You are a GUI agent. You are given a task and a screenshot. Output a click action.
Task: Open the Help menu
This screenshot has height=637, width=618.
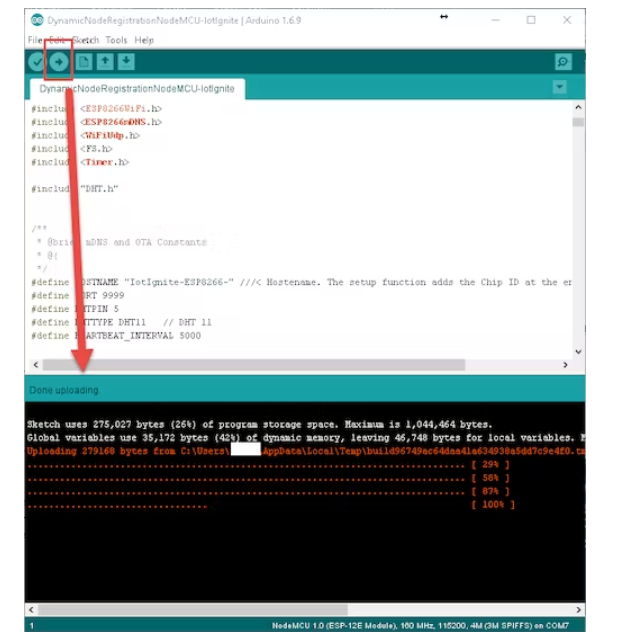(x=144, y=40)
